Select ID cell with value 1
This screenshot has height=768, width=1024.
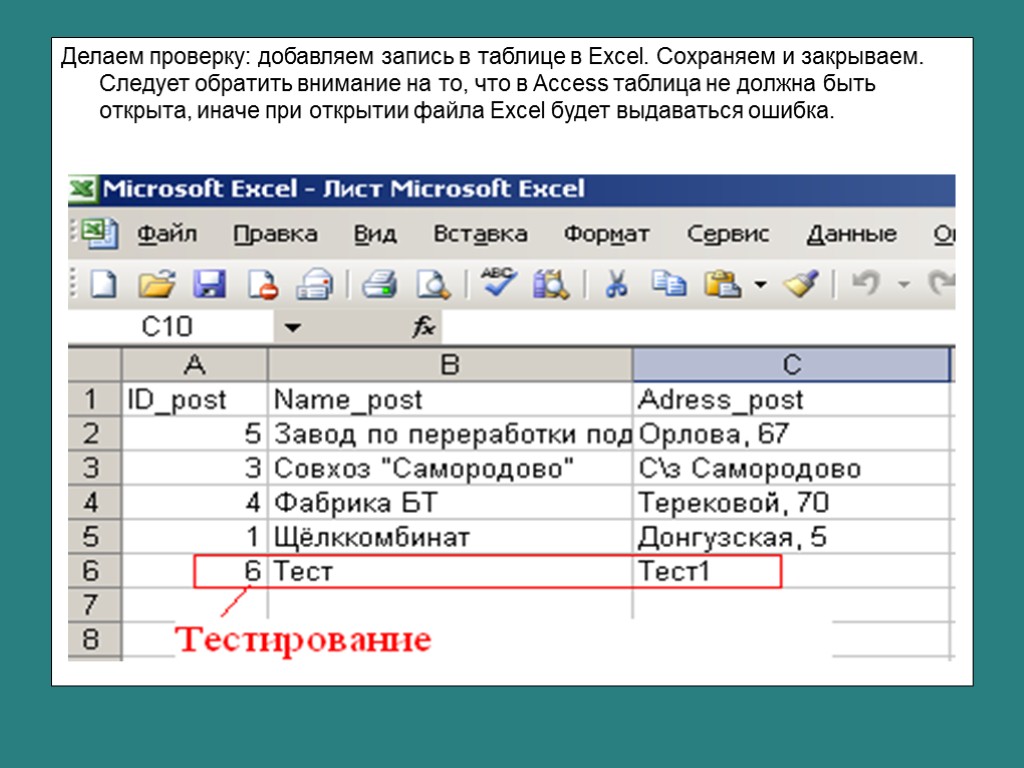[195, 536]
